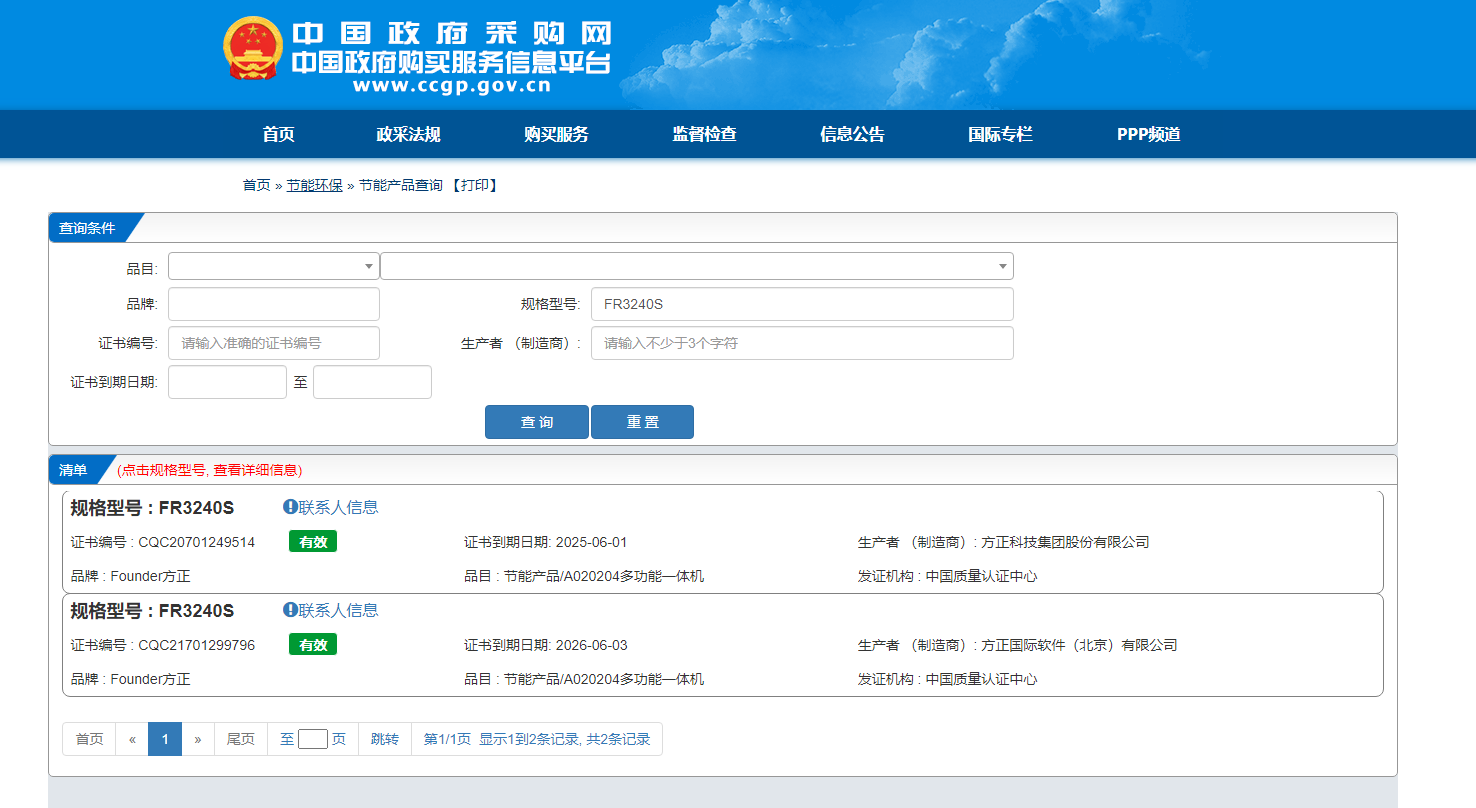Click the national emblem logo in header
The width and height of the screenshot is (1476, 808).
coord(254,48)
